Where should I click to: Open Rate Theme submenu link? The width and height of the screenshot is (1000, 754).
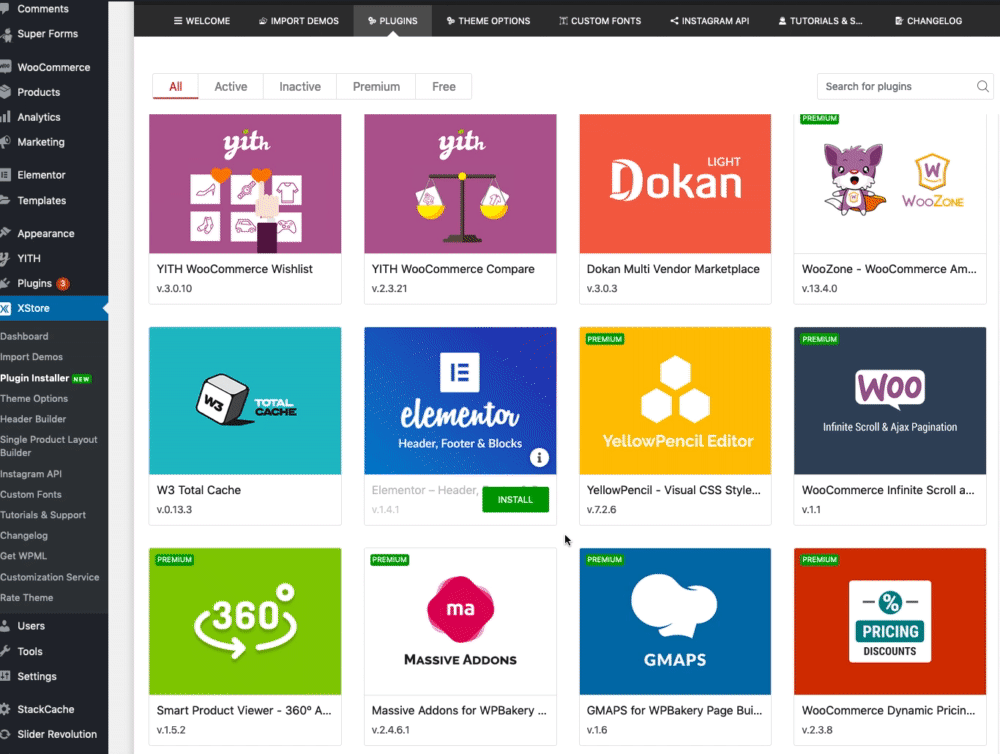click(x=27, y=597)
